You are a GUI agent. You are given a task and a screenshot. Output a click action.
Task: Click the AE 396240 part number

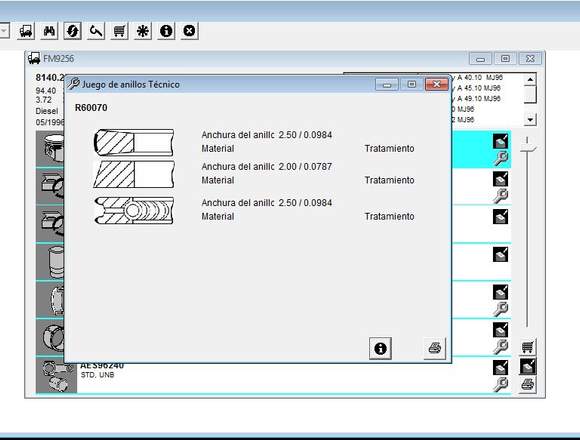(x=102, y=365)
